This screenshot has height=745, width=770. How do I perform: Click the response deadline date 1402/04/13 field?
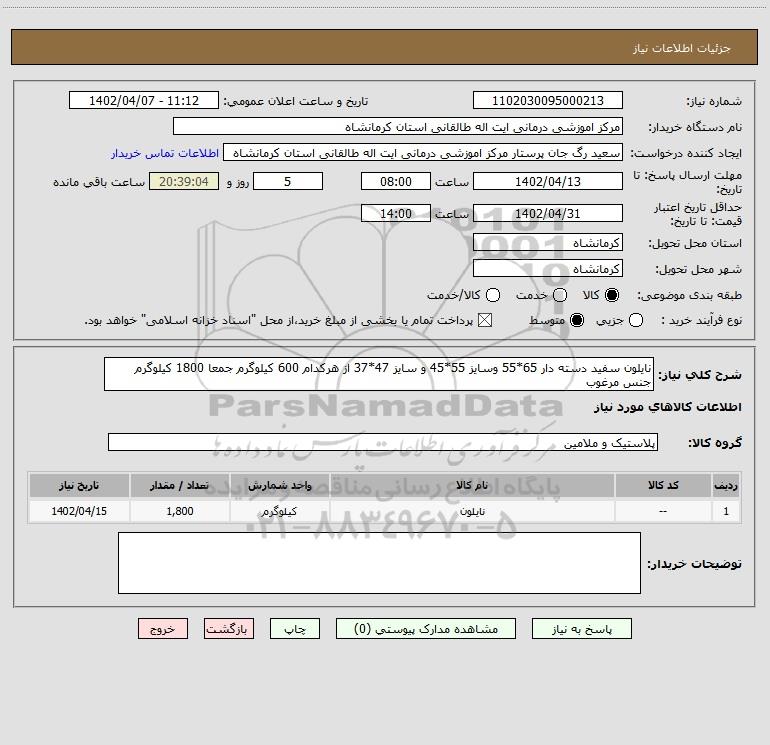(x=548, y=181)
